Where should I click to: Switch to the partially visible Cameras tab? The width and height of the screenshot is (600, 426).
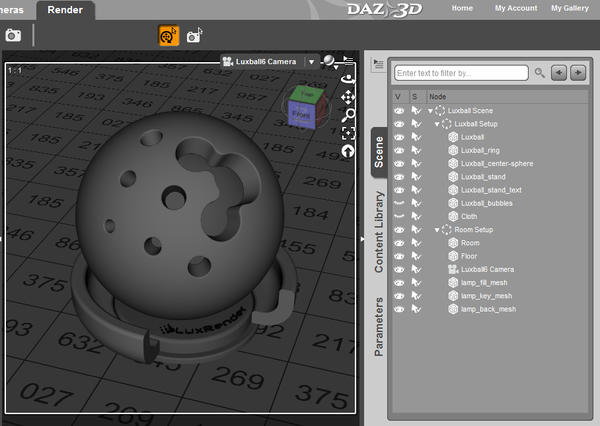click(11, 10)
